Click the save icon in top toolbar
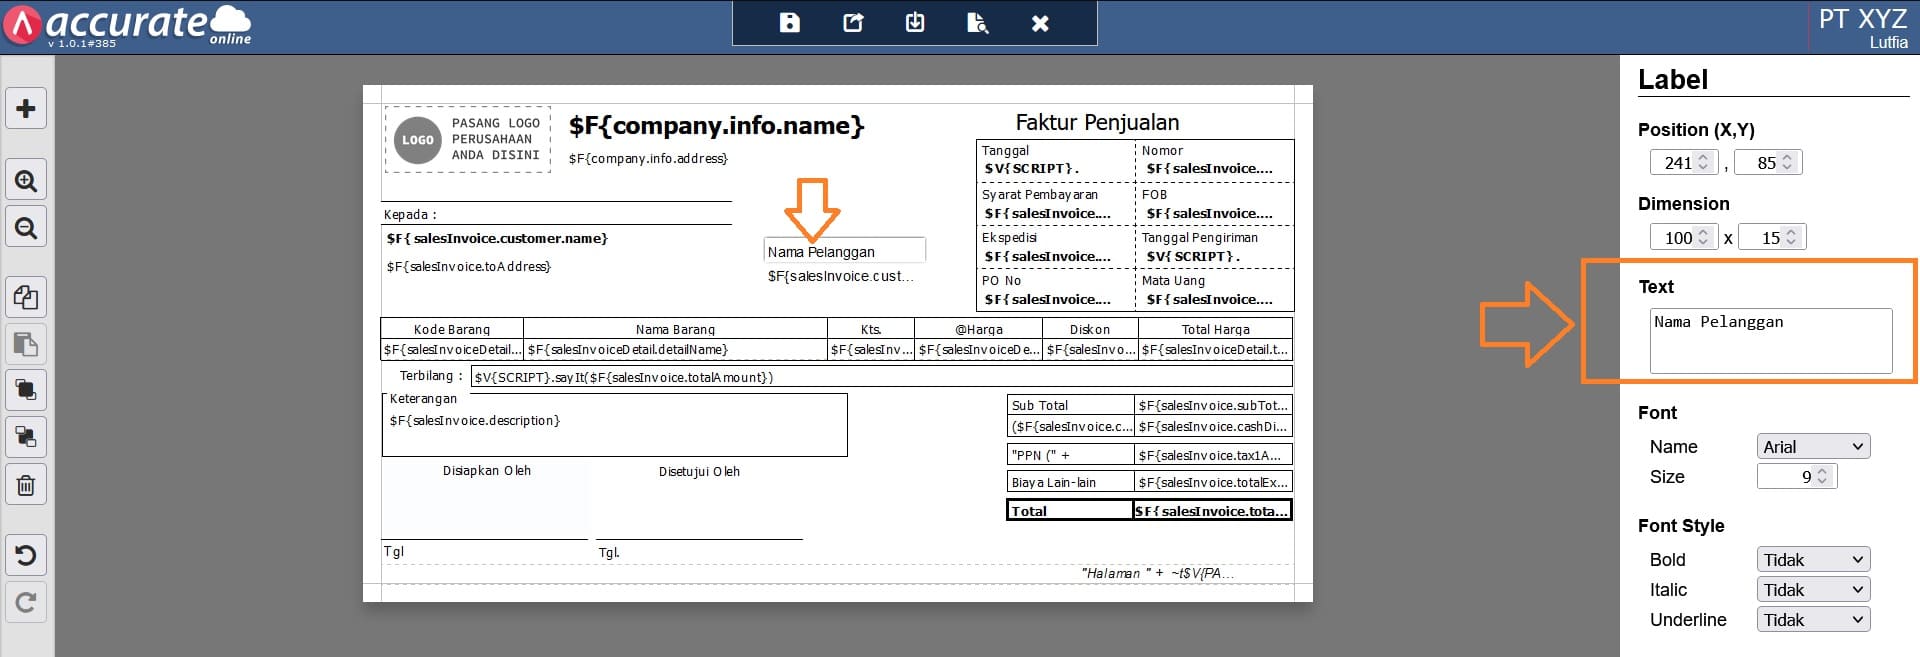The height and width of the screenshot is (657, 1920). click(789, 23)
